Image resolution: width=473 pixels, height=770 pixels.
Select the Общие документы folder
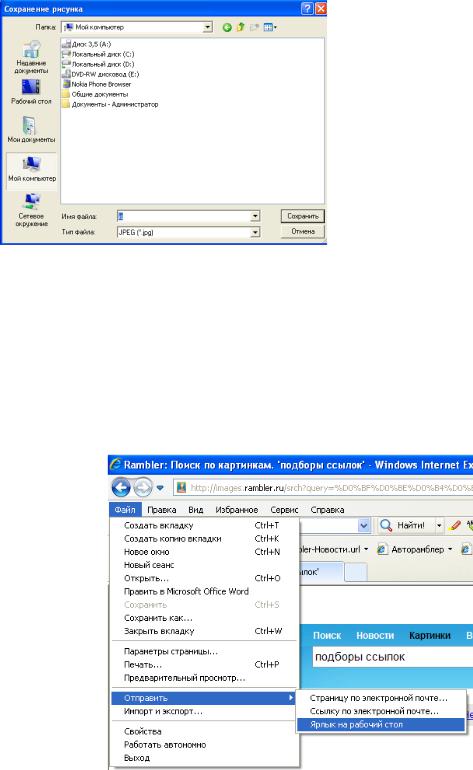click(x=95, y=94)
